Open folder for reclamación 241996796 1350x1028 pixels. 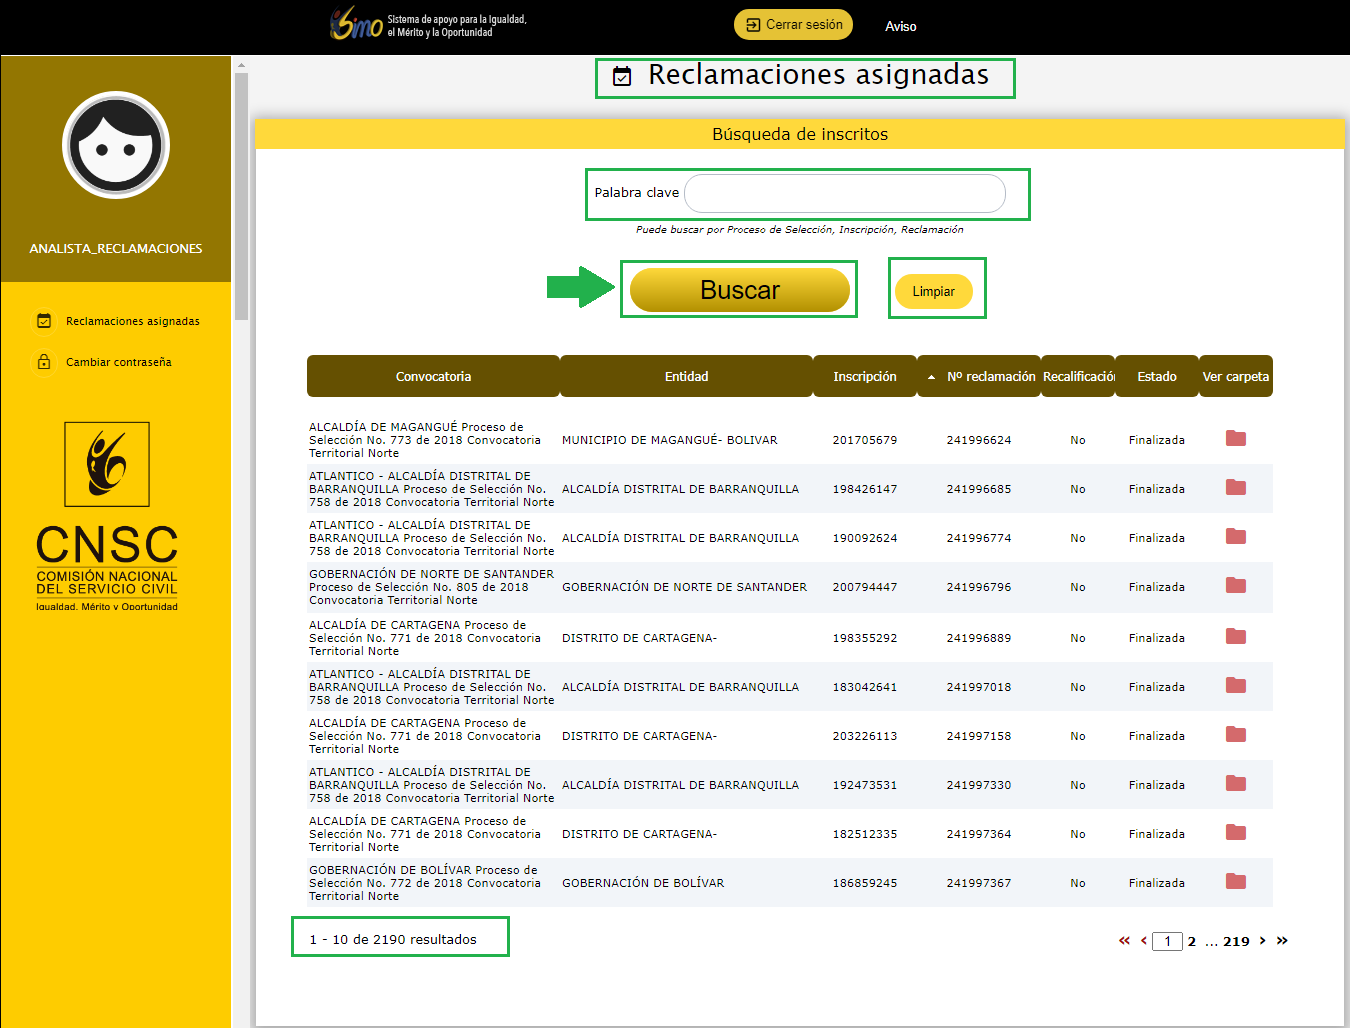[1235, 586]
